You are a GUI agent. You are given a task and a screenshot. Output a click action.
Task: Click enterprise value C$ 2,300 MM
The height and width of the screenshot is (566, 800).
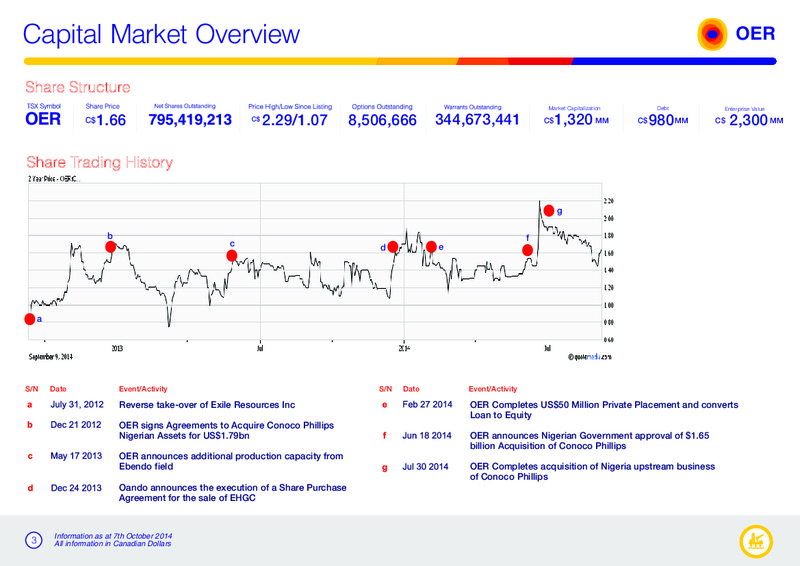749,120
